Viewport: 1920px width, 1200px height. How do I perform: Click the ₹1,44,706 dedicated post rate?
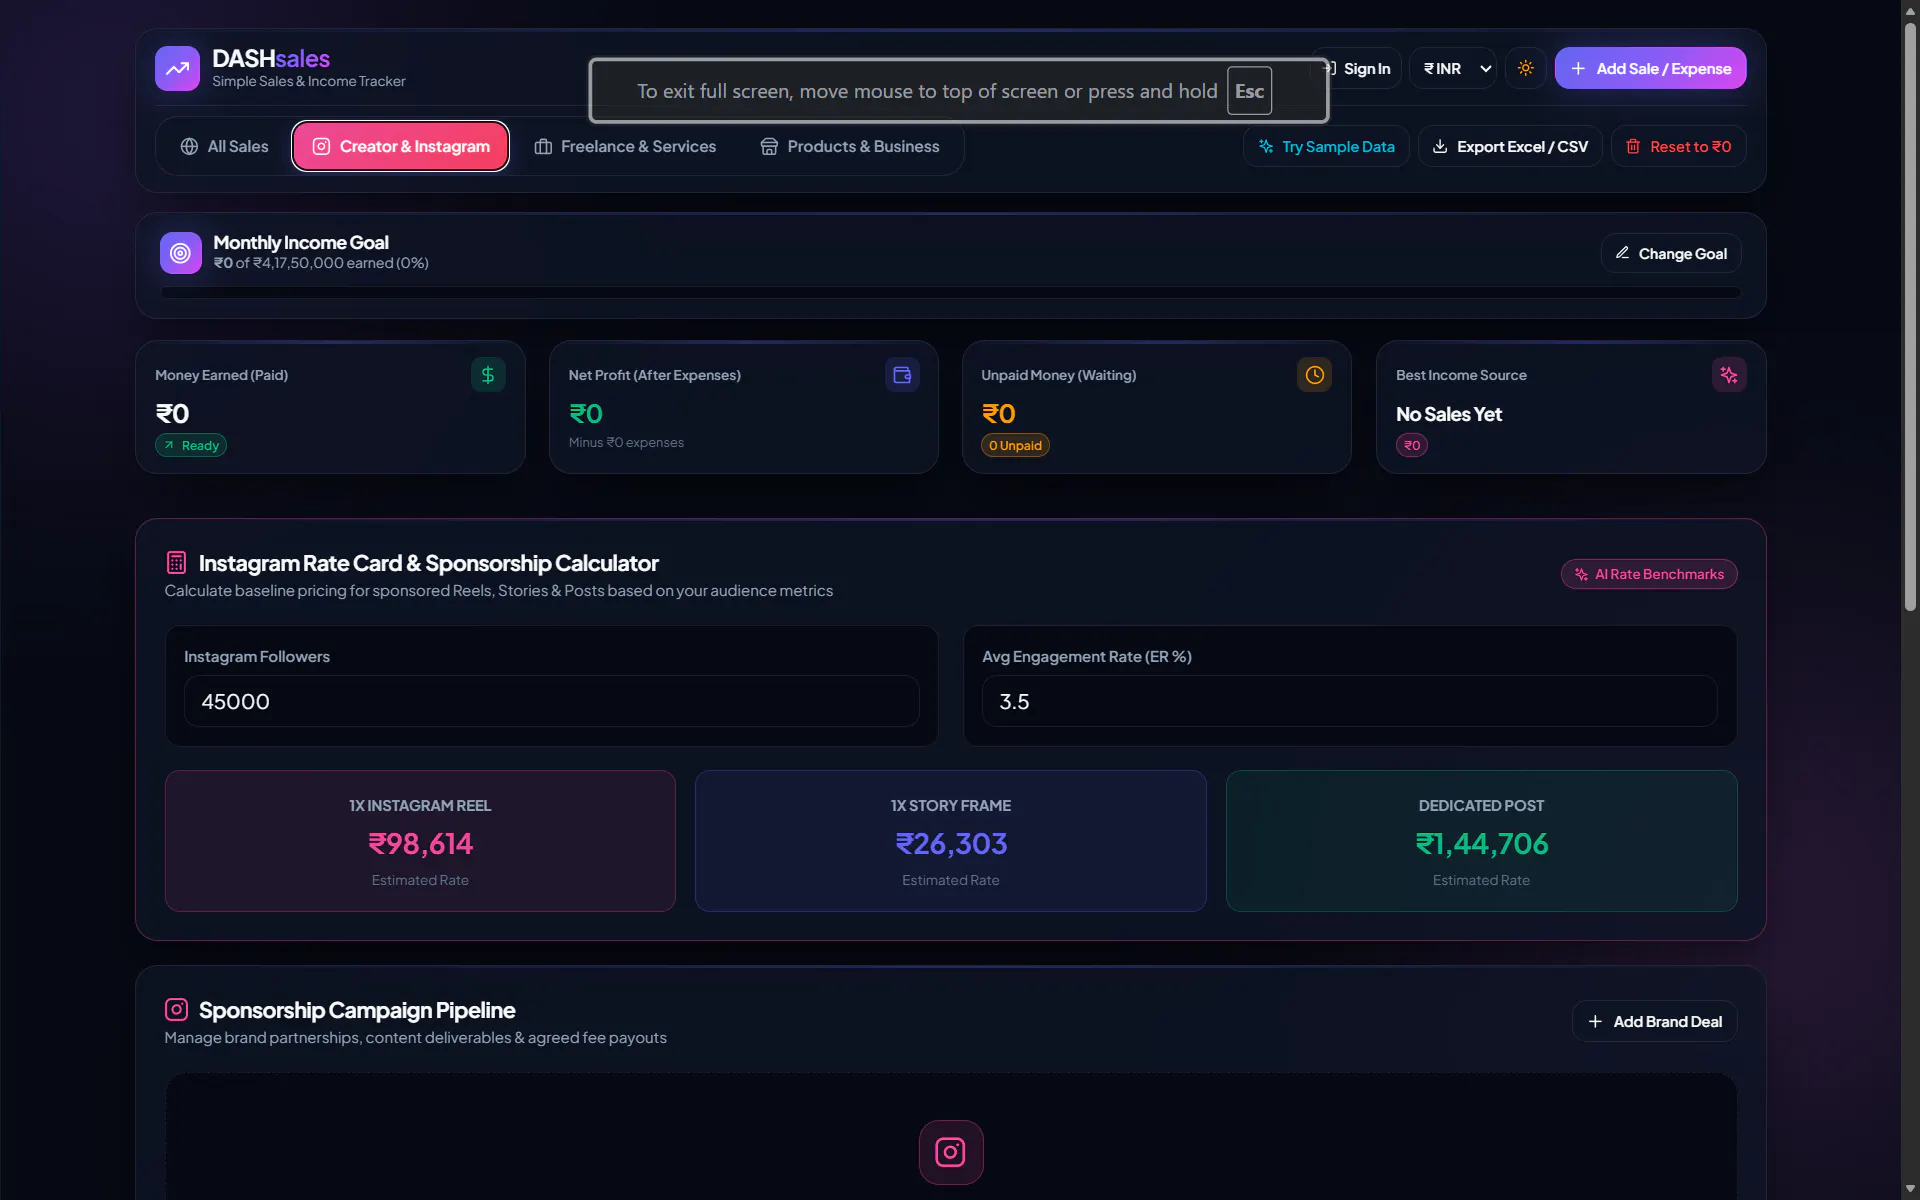pos(1481,844)
